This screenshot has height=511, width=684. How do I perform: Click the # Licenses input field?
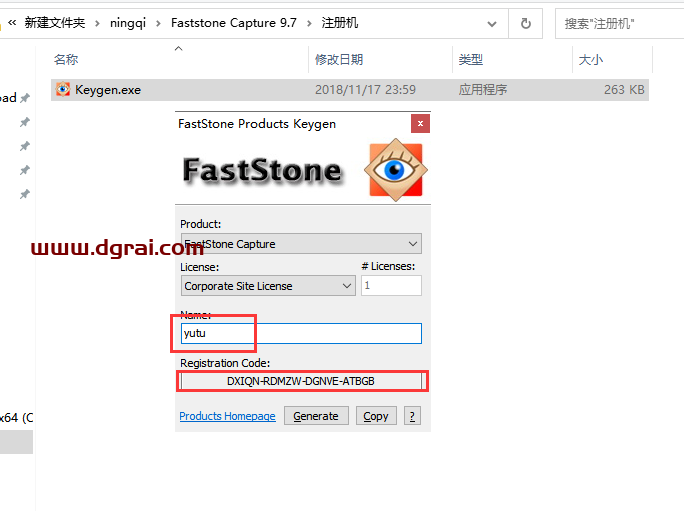pos(391,285)
